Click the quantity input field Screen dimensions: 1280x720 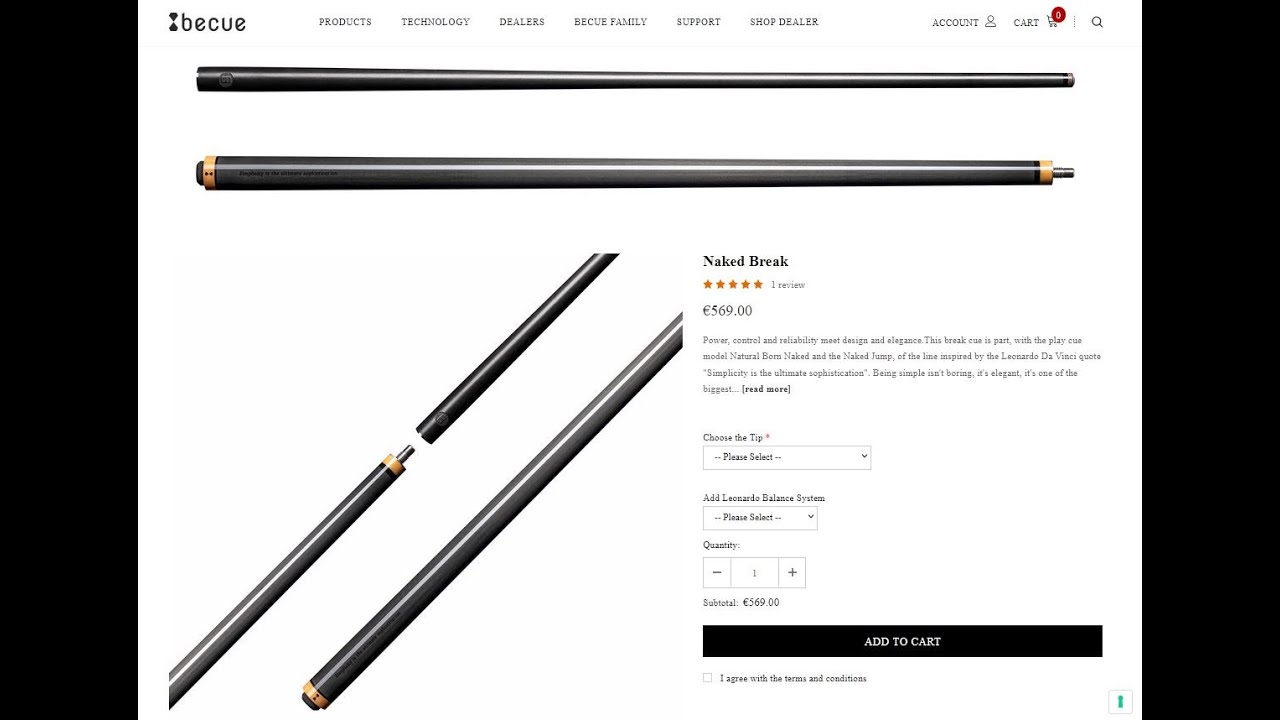point(755,573)
